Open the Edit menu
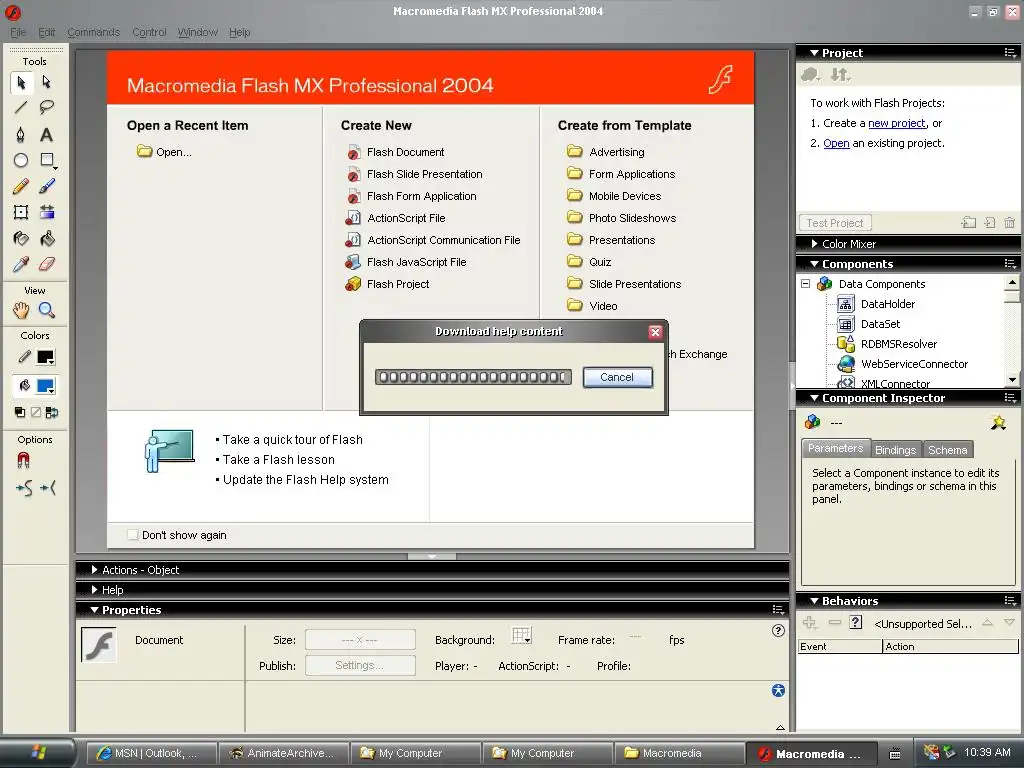 tap(46, 32)
